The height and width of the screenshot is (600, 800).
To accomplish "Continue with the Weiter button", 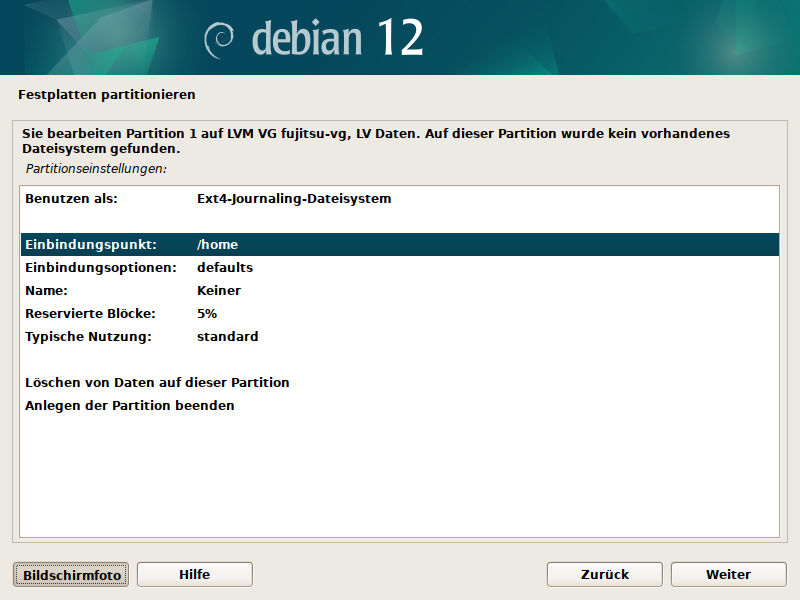I will pos(728,574).
